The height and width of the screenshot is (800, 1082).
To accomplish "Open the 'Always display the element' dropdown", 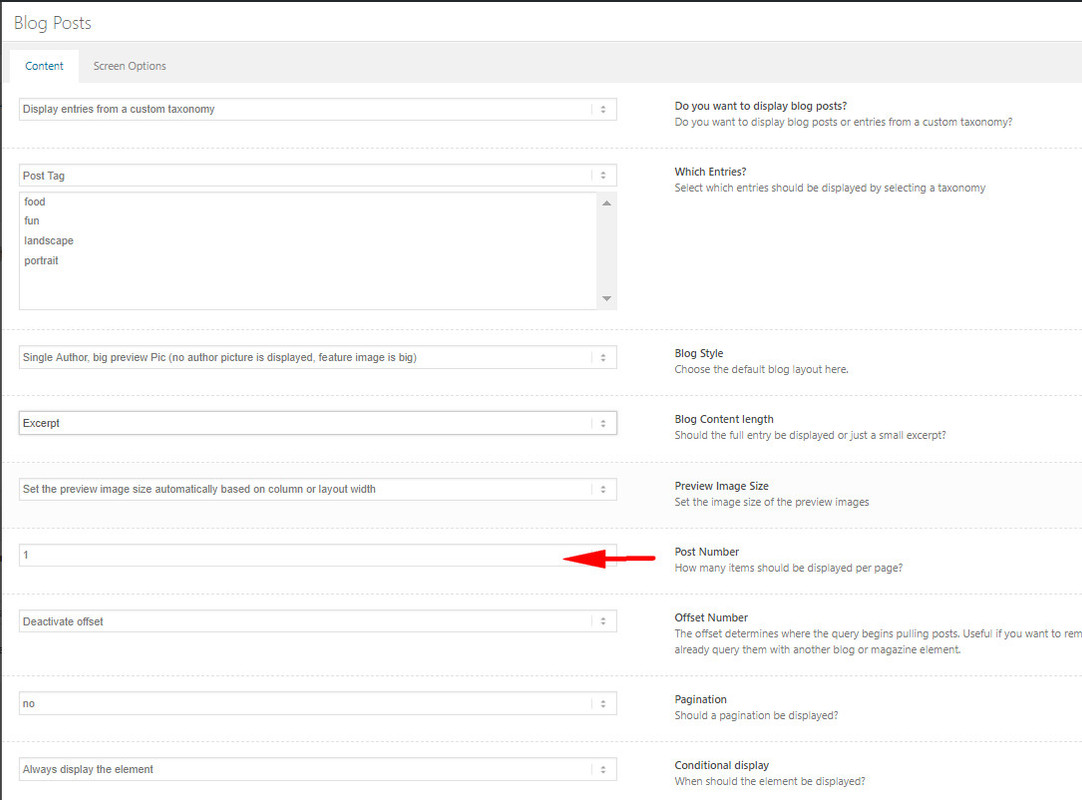I will 317,769.
